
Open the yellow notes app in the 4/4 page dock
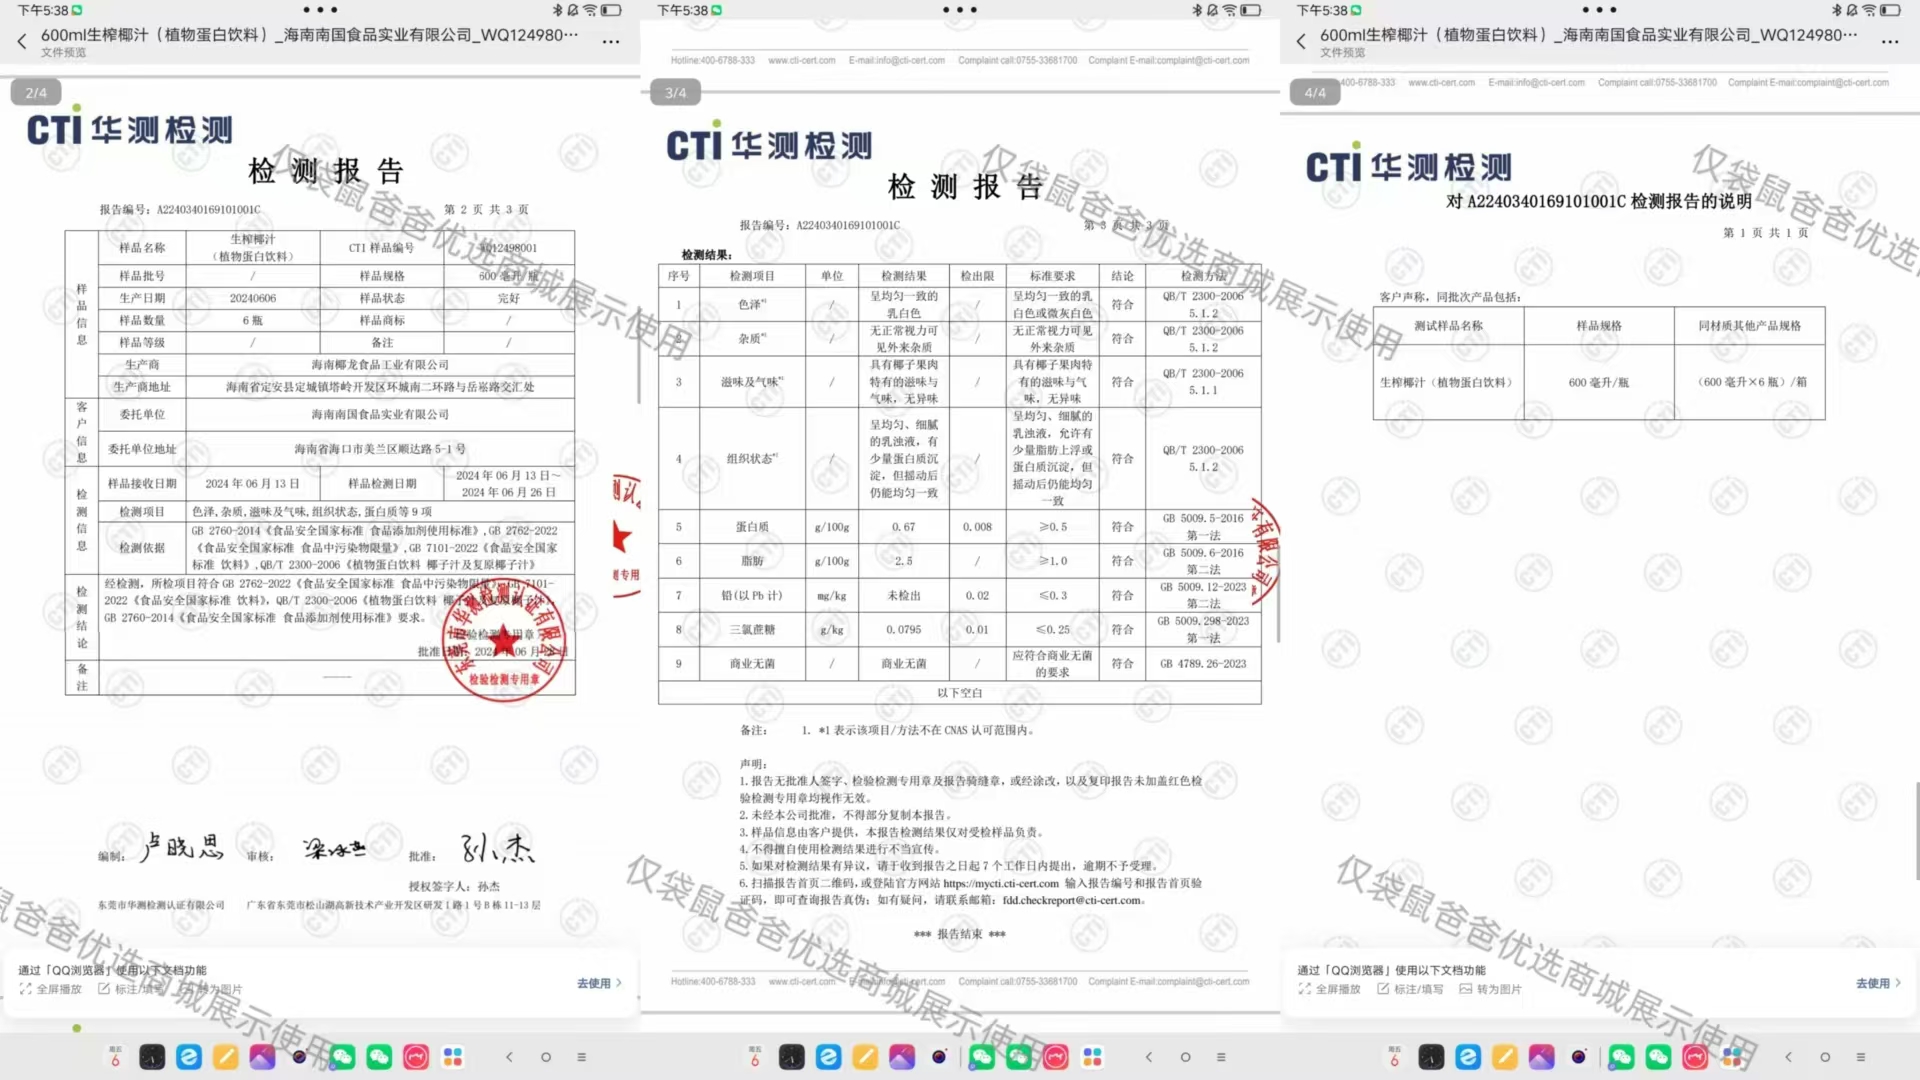(x=1504, y=1057)
